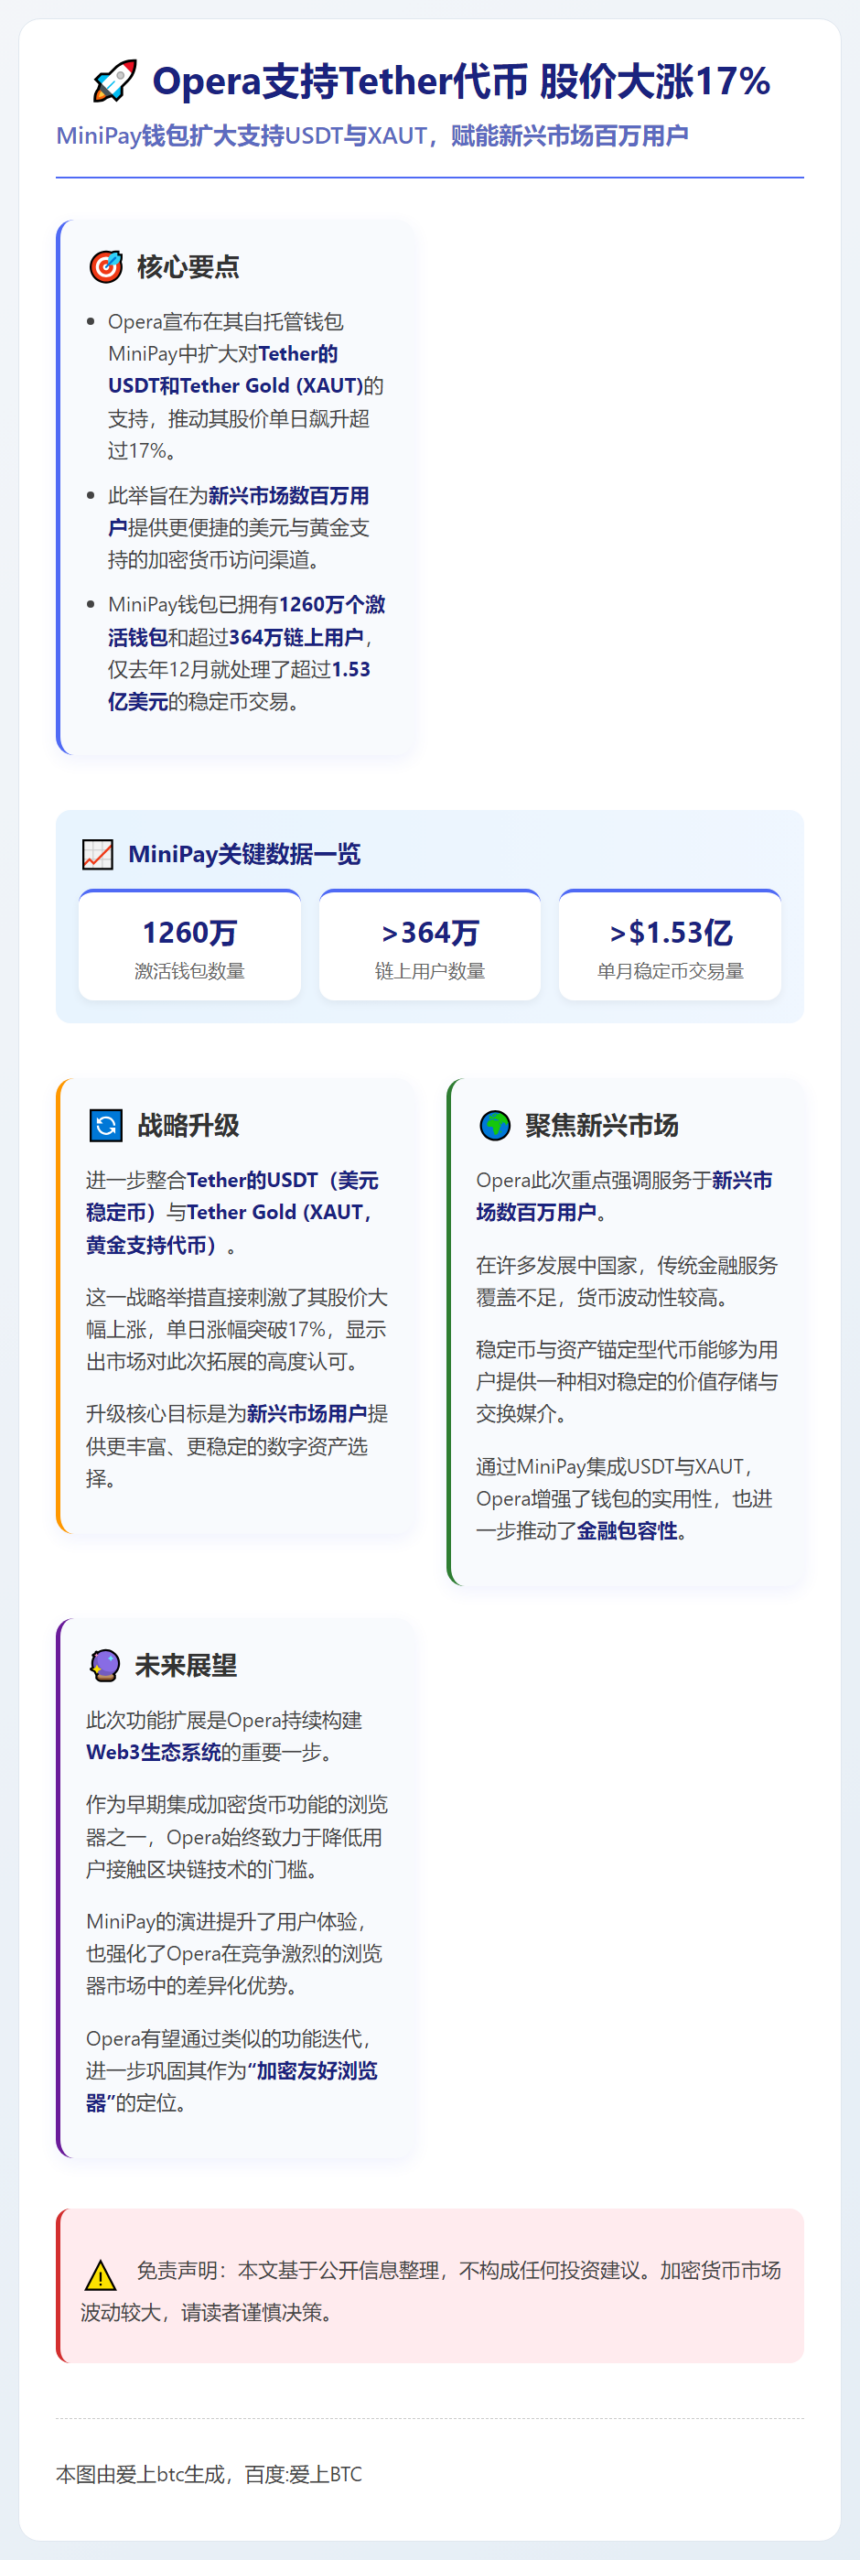Click the footer text 本图由爱上btc生成
This screenshot has width=860, height=2560.
click(209, 2474)
